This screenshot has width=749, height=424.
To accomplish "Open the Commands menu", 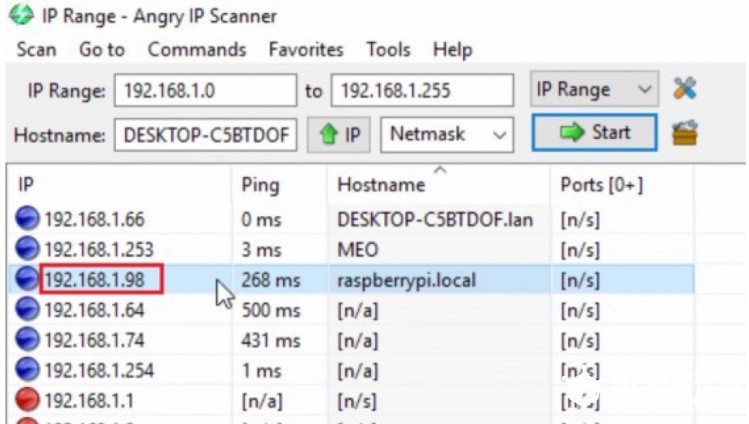I will (197, 50).
